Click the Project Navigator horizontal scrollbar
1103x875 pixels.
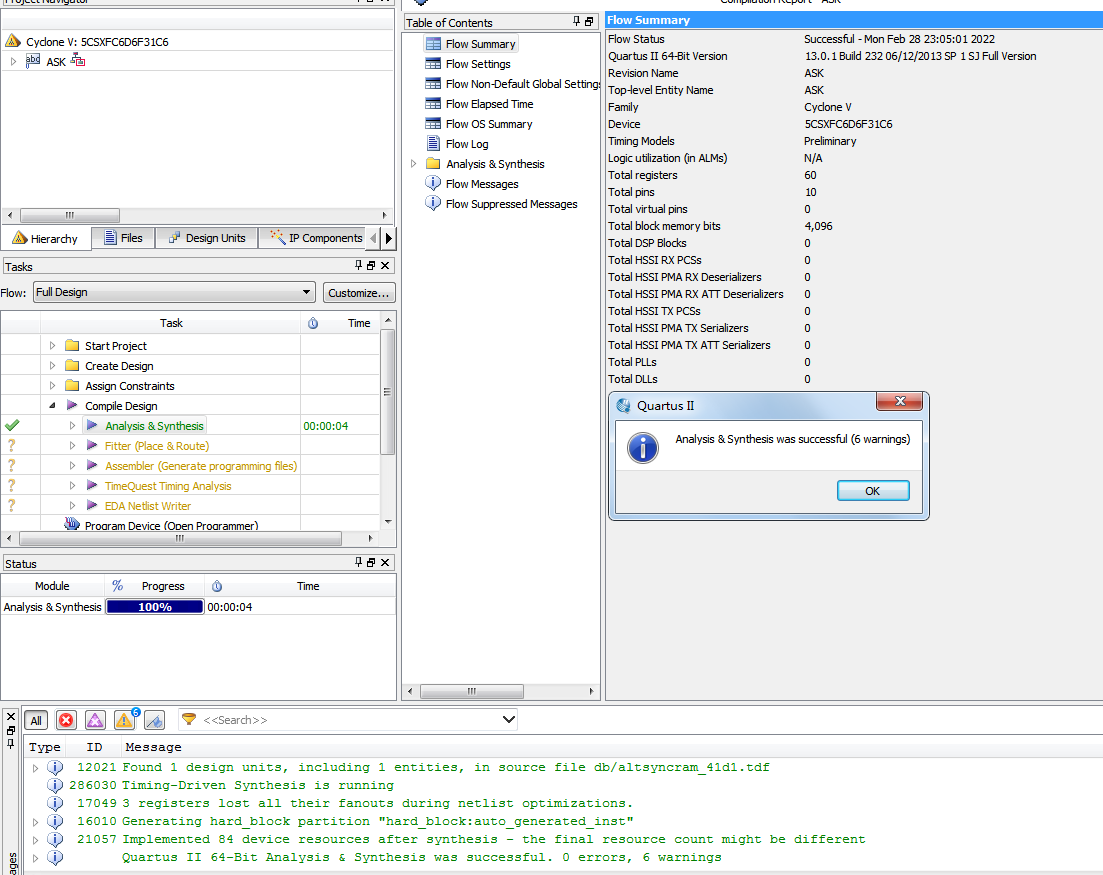click(70, 215)
